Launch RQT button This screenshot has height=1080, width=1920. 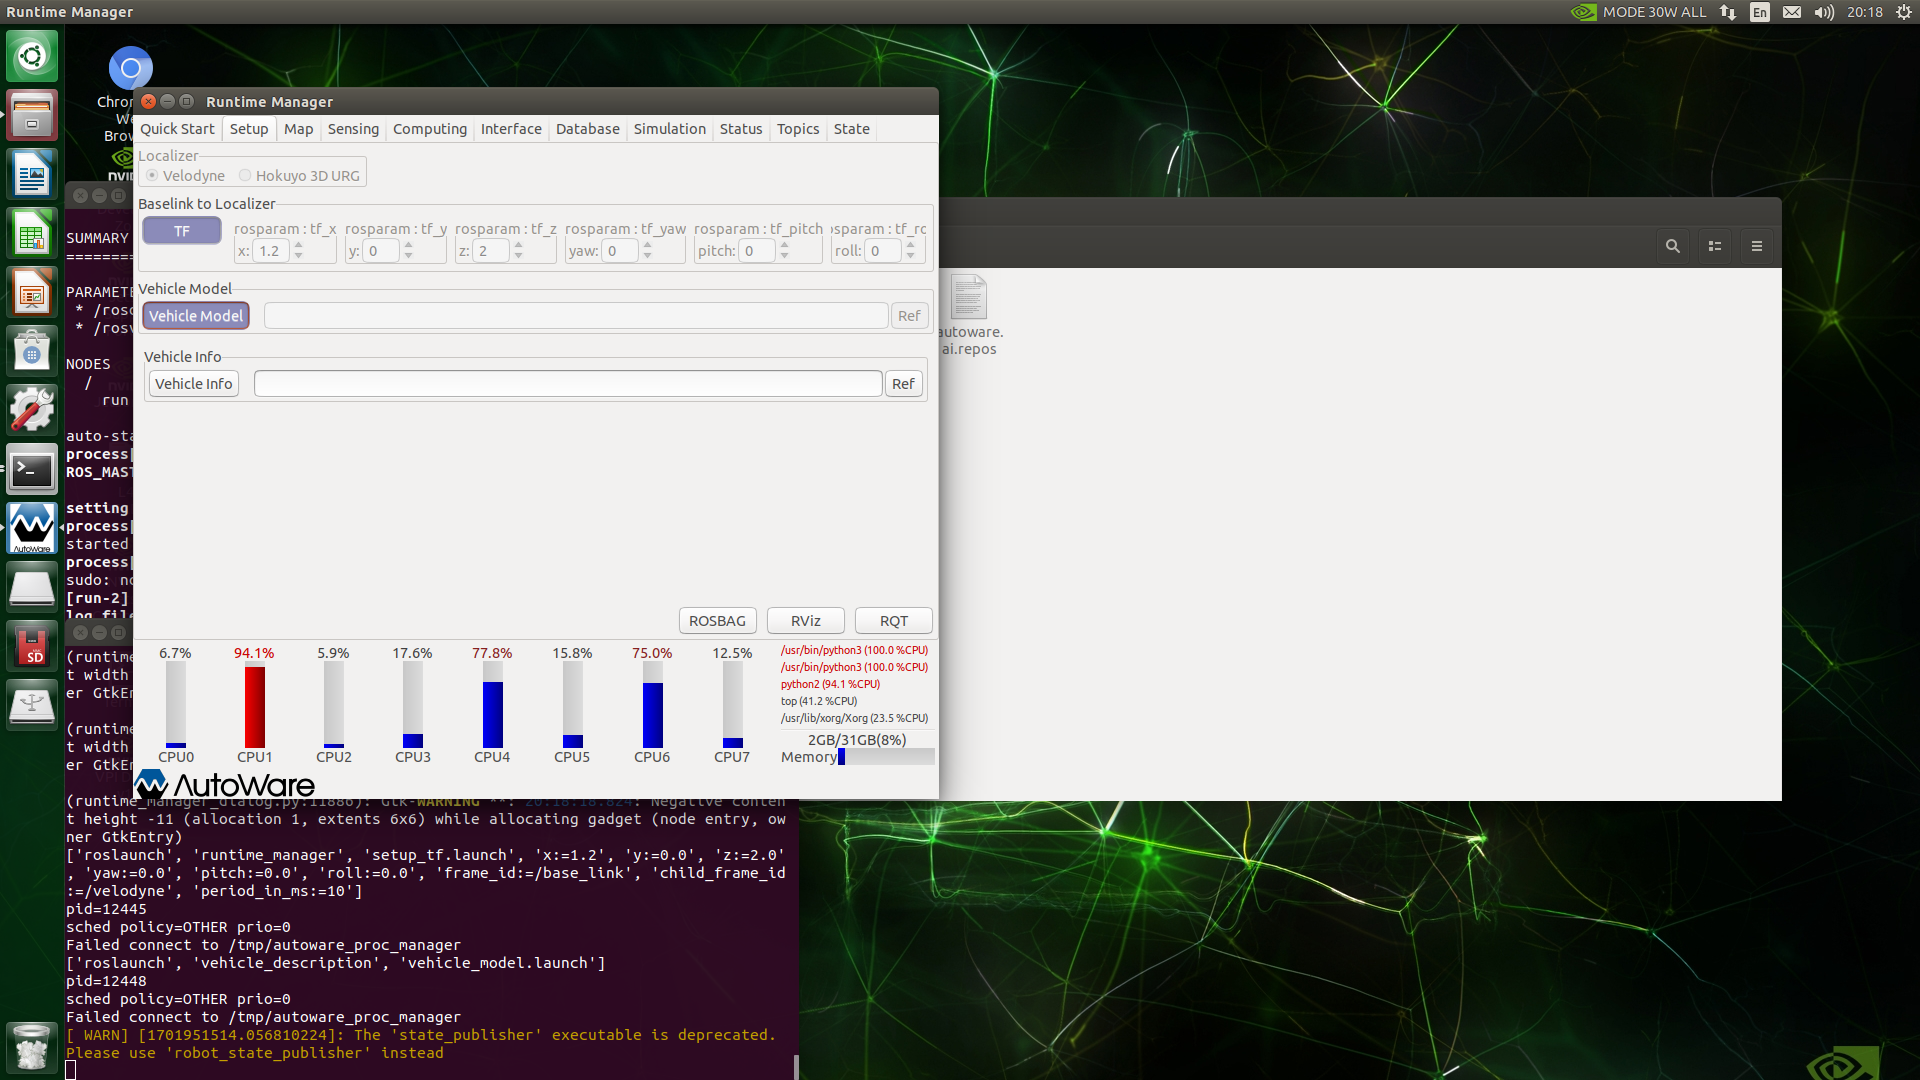(x=894, y=621)
